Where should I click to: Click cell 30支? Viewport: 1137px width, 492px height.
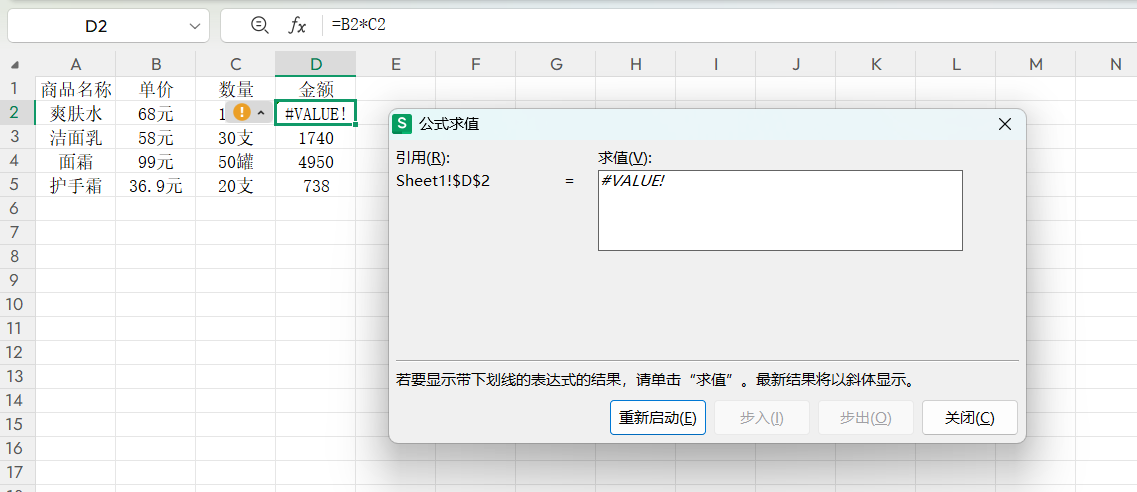click(x=236, y=138)
